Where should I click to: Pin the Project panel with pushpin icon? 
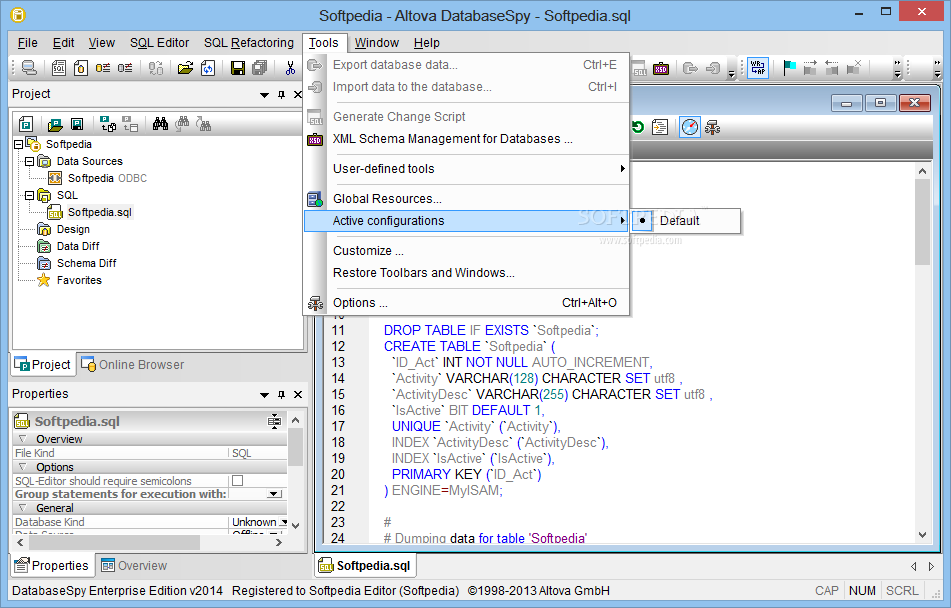(x=281, y=95)
